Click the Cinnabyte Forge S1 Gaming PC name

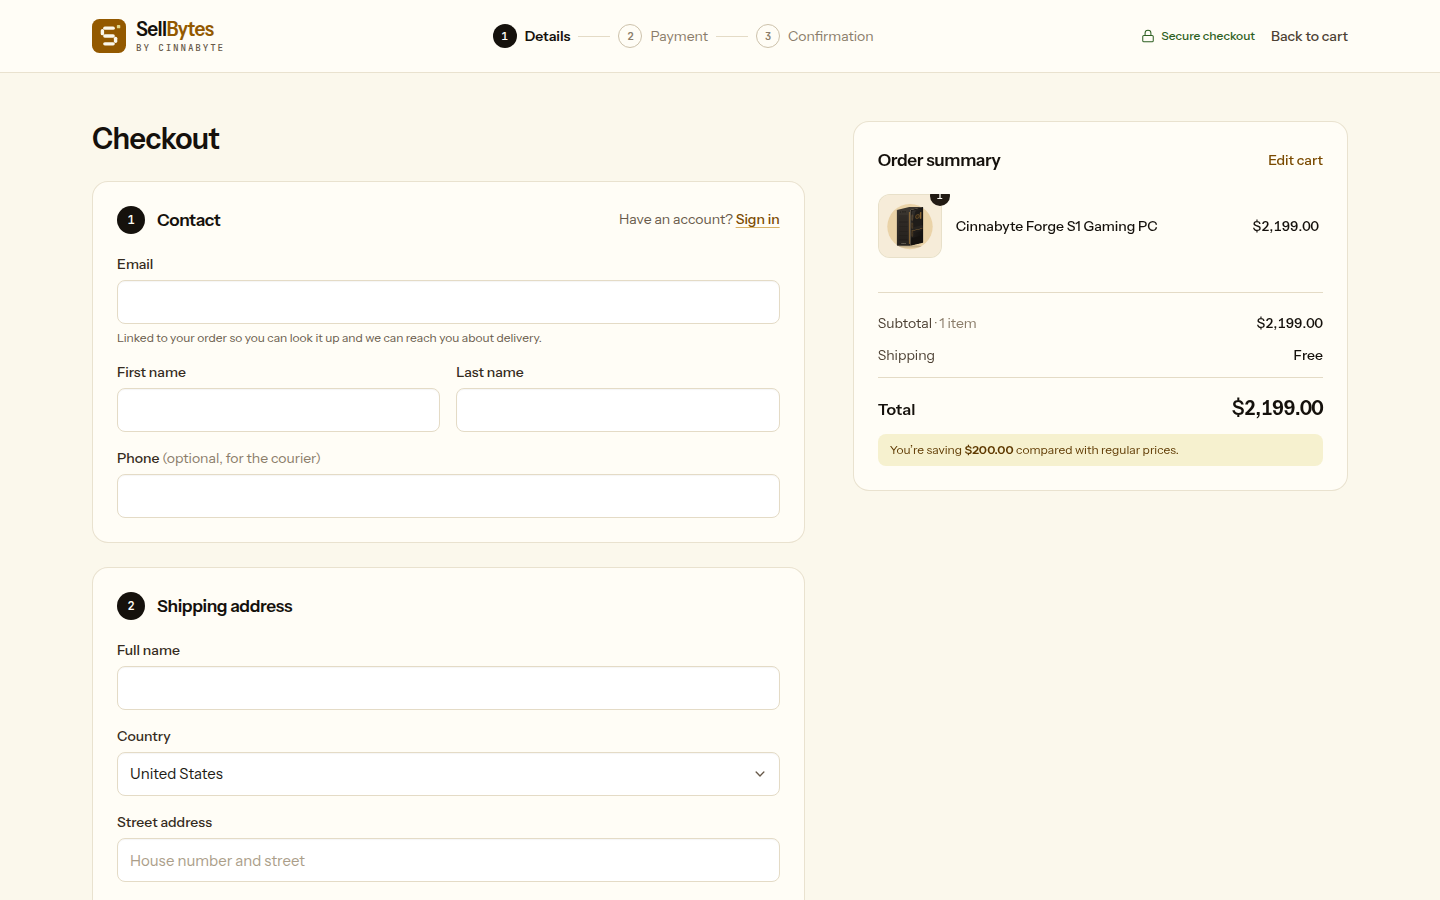(1056, 226)
